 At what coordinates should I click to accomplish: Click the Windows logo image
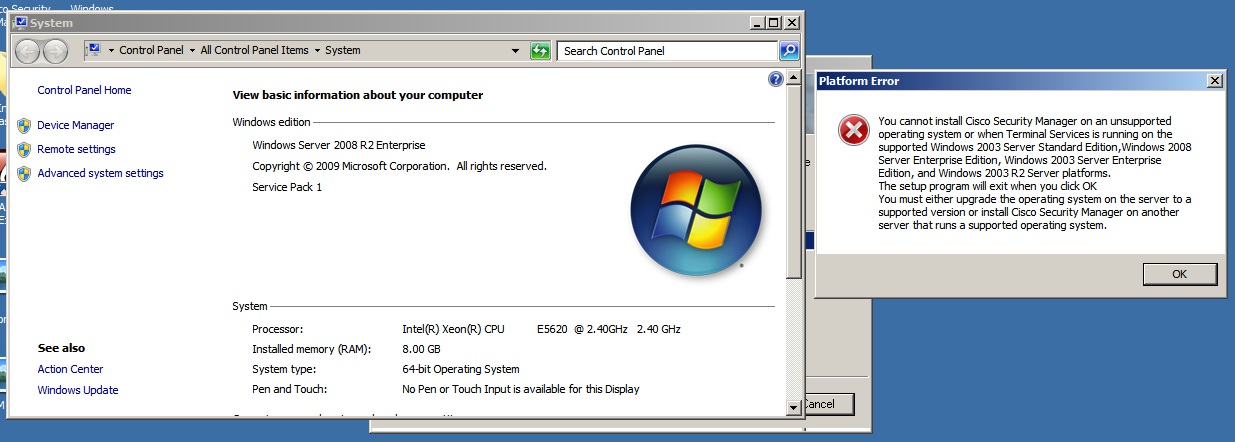[x=696, y=210]
